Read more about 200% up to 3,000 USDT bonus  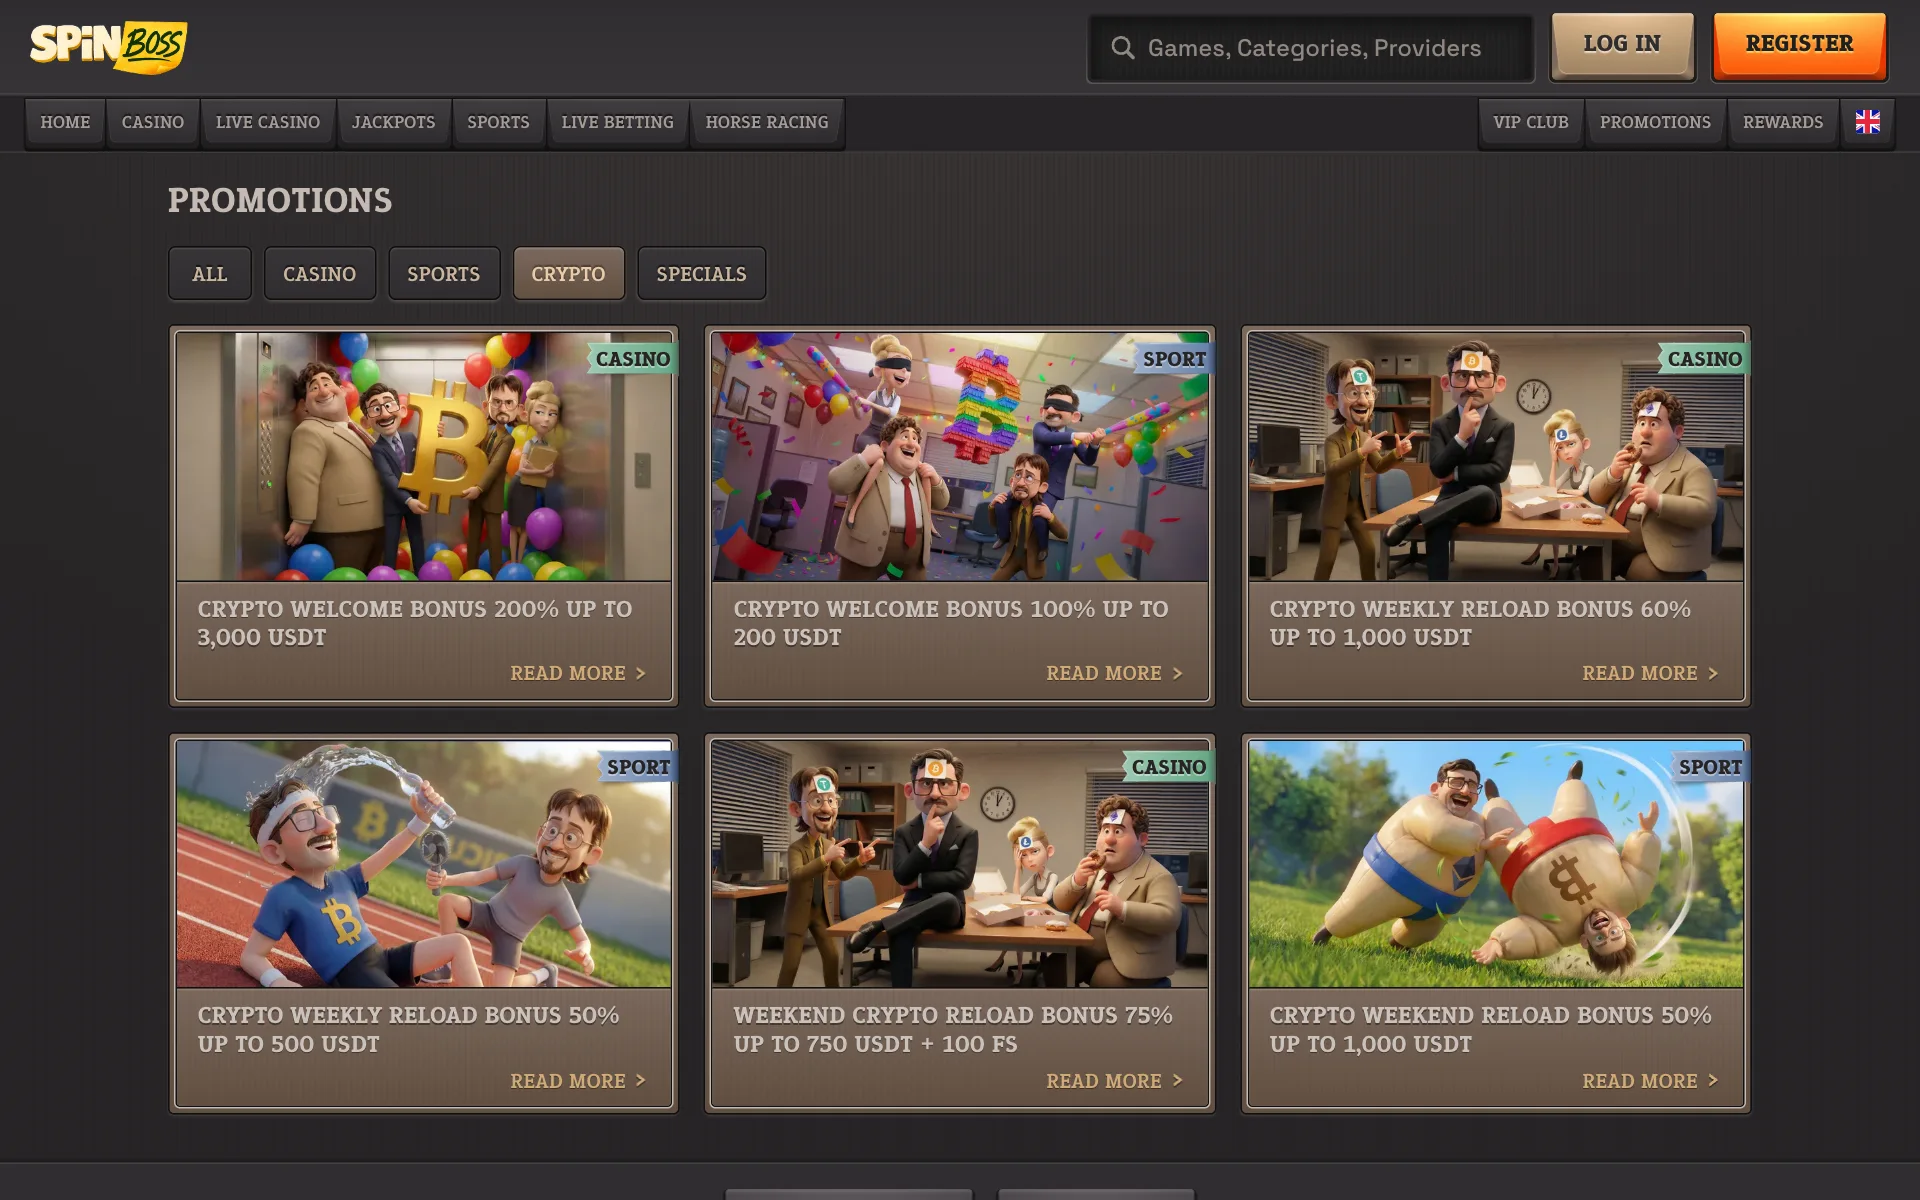pyautogui.click(x=578, y=673)
